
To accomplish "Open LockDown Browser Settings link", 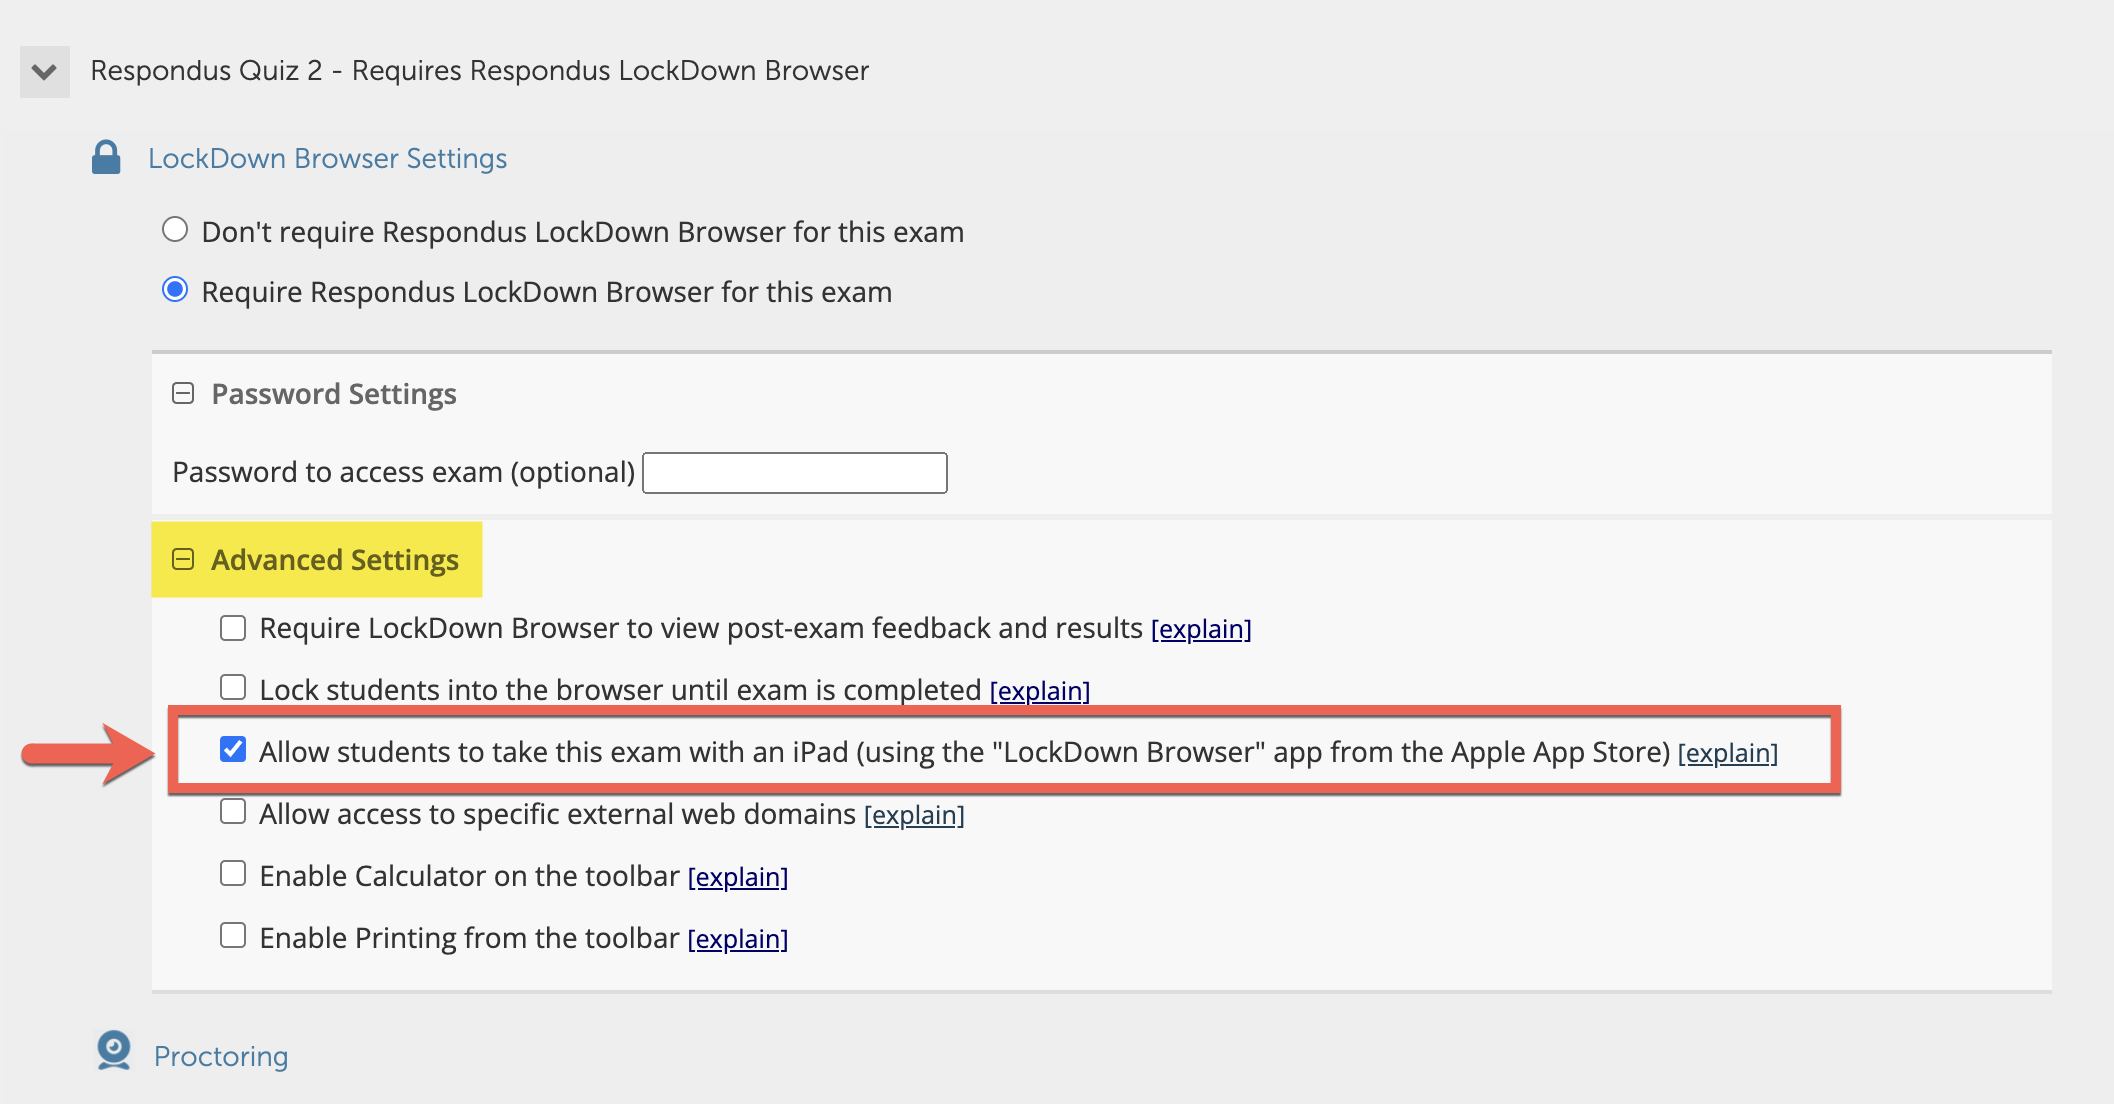I will (x=327, y=159).
